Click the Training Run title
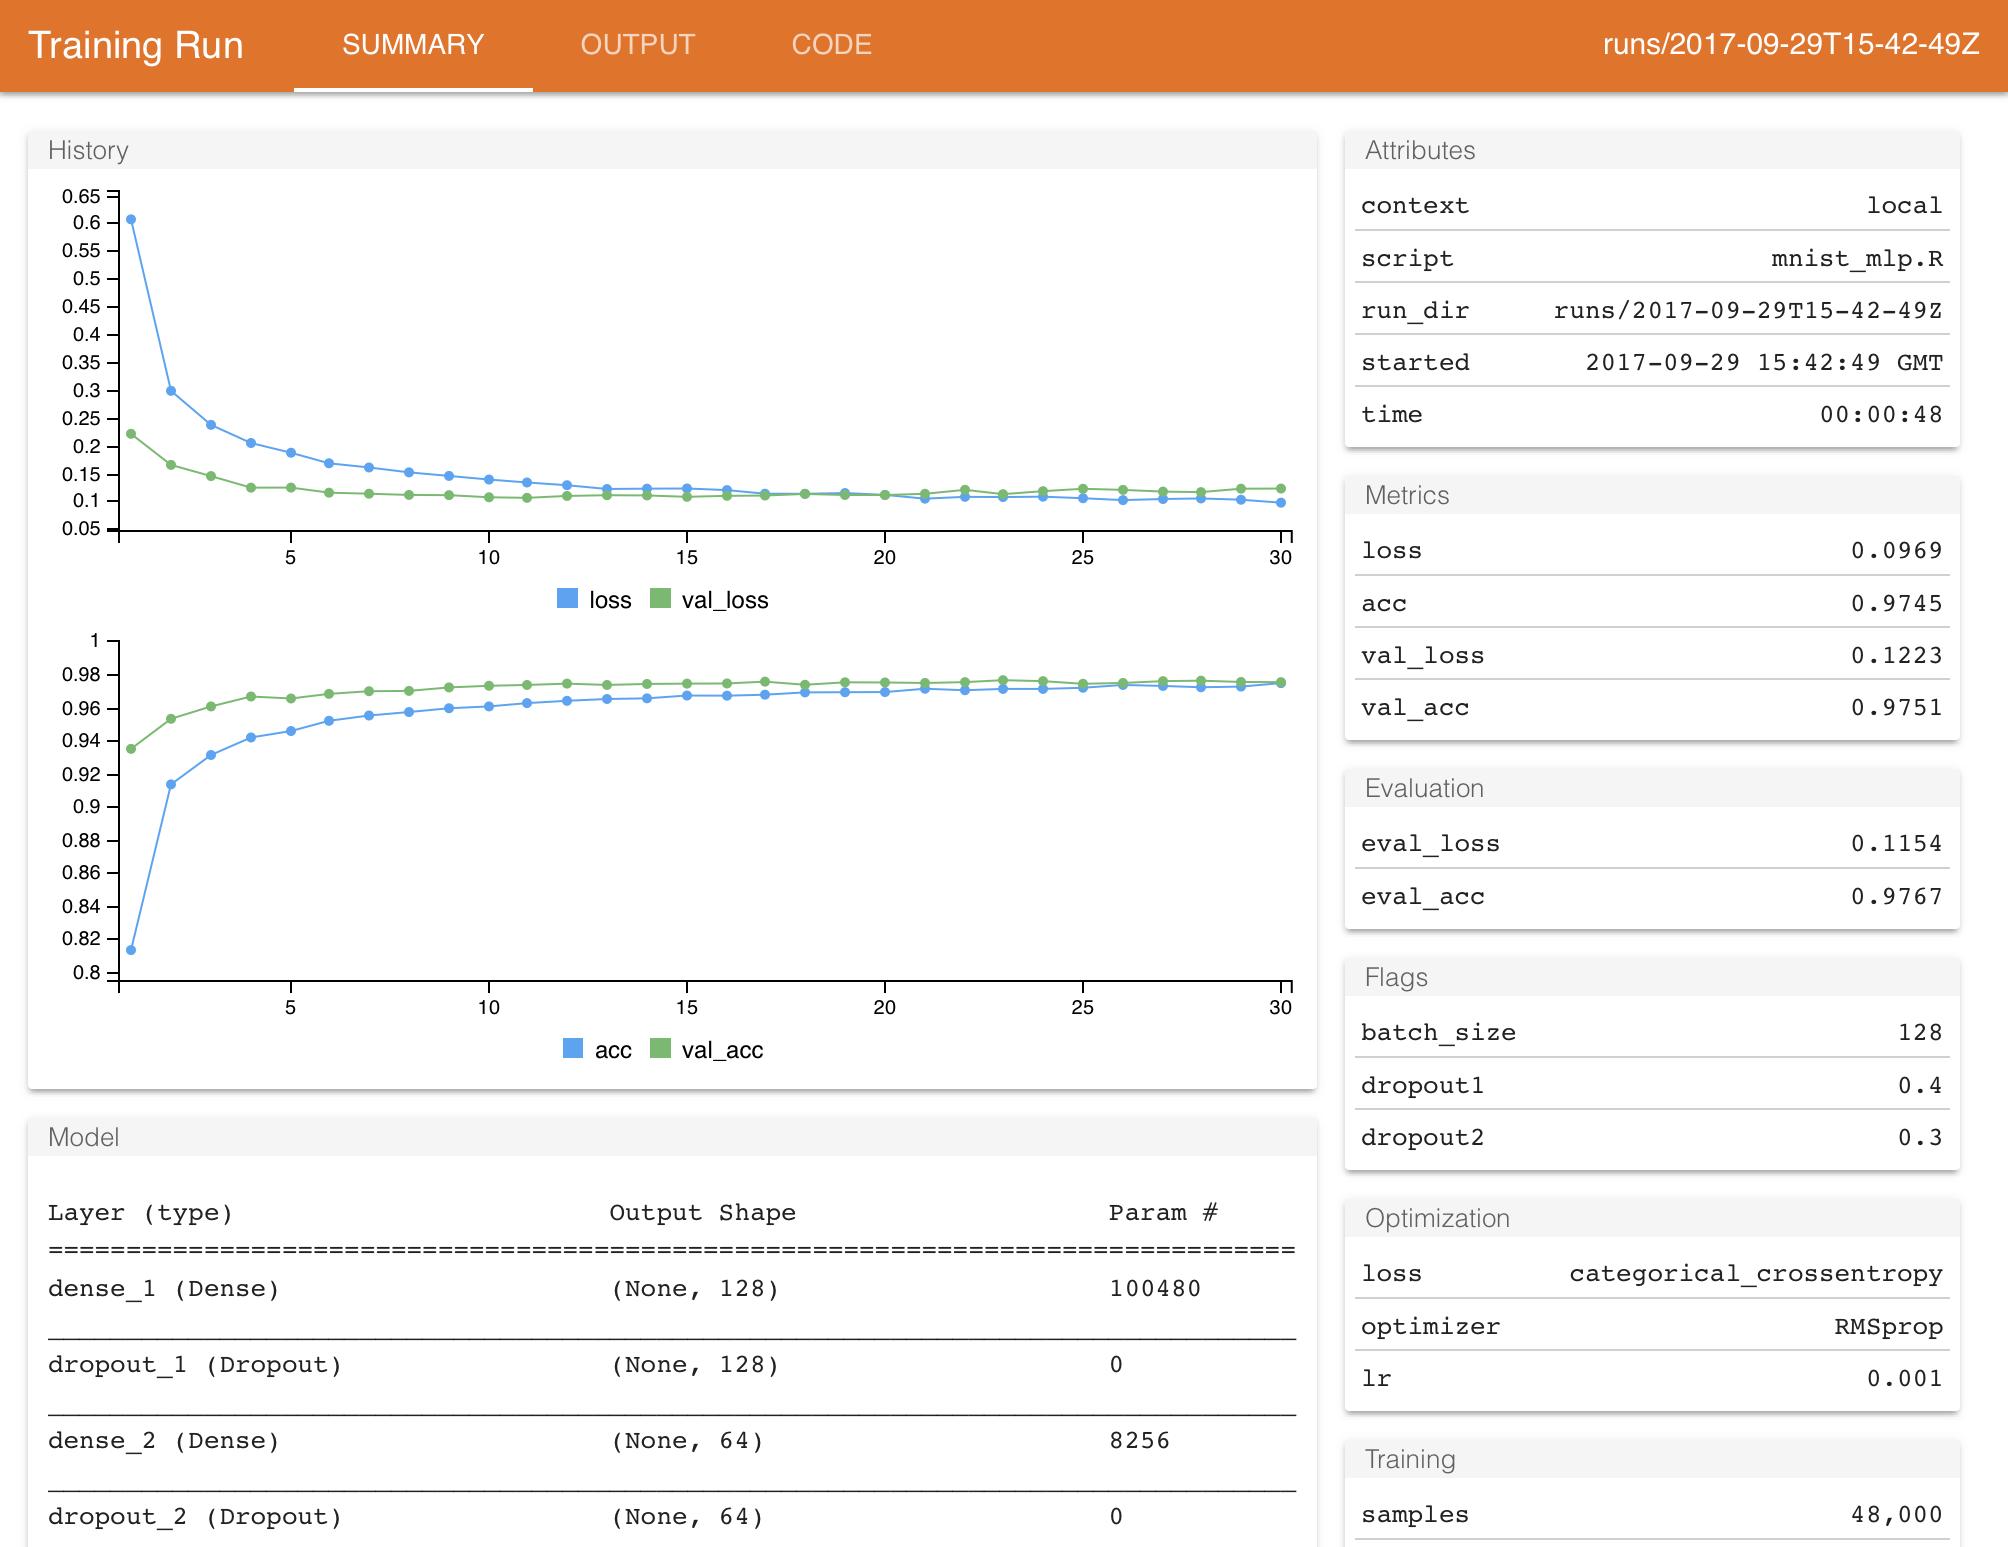2008x1547 pixels. click(x=136, y=45)
